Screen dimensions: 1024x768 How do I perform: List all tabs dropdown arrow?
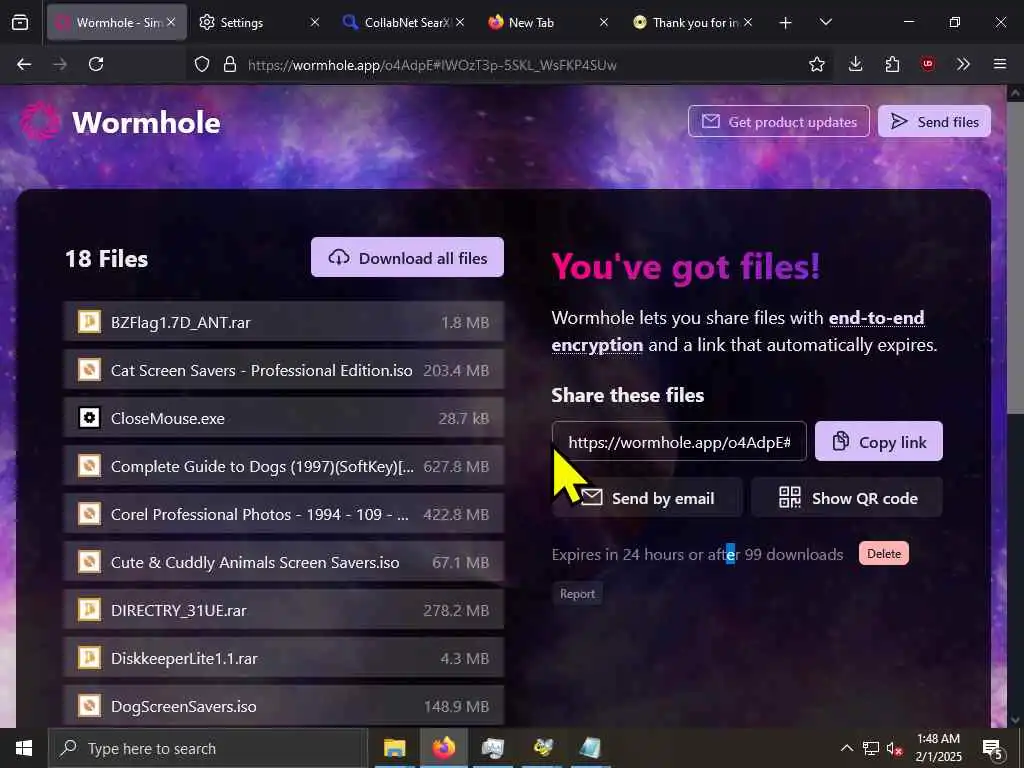click(x=825, y=22)
